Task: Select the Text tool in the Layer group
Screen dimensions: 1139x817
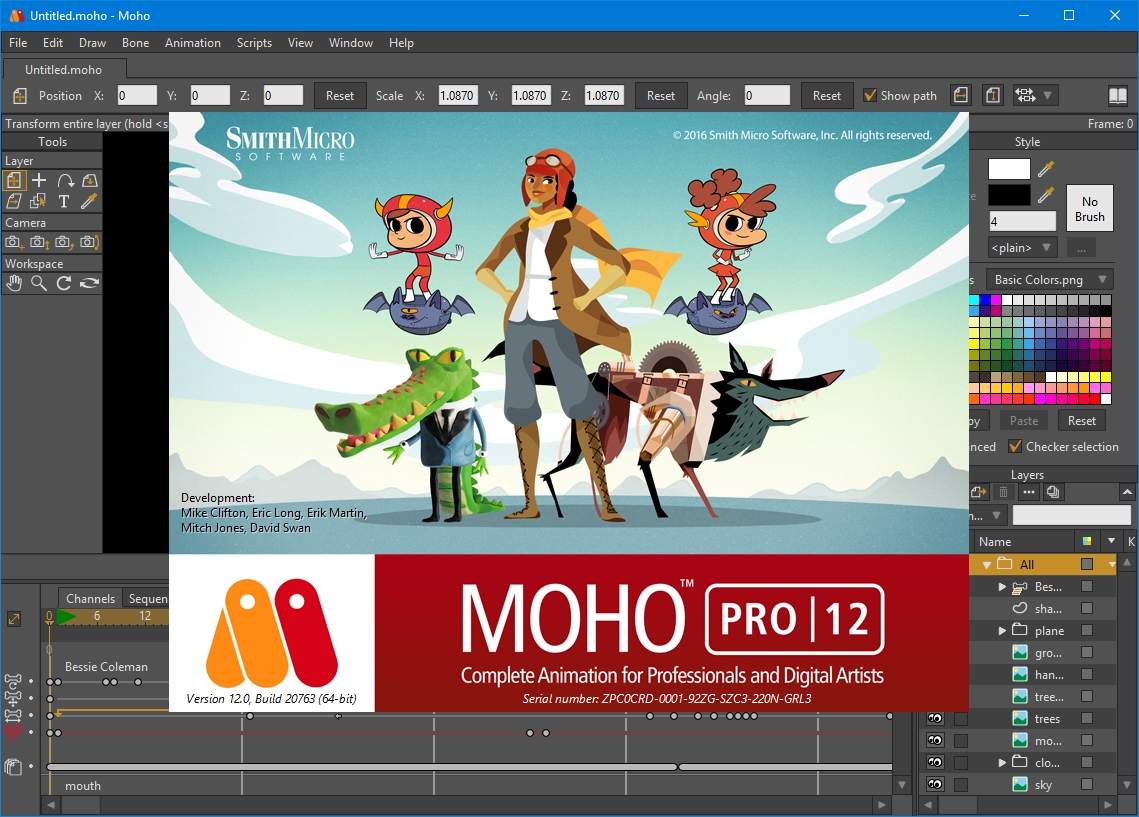Action: (64, 201)
